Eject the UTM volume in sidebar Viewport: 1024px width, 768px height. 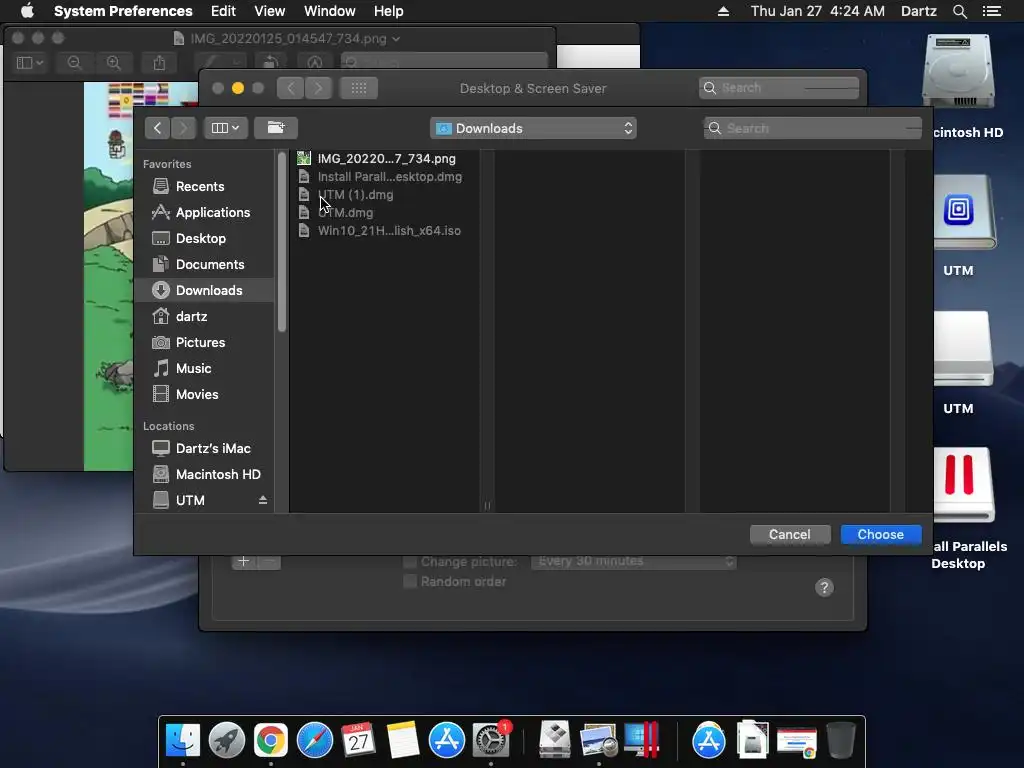(263, 500)
